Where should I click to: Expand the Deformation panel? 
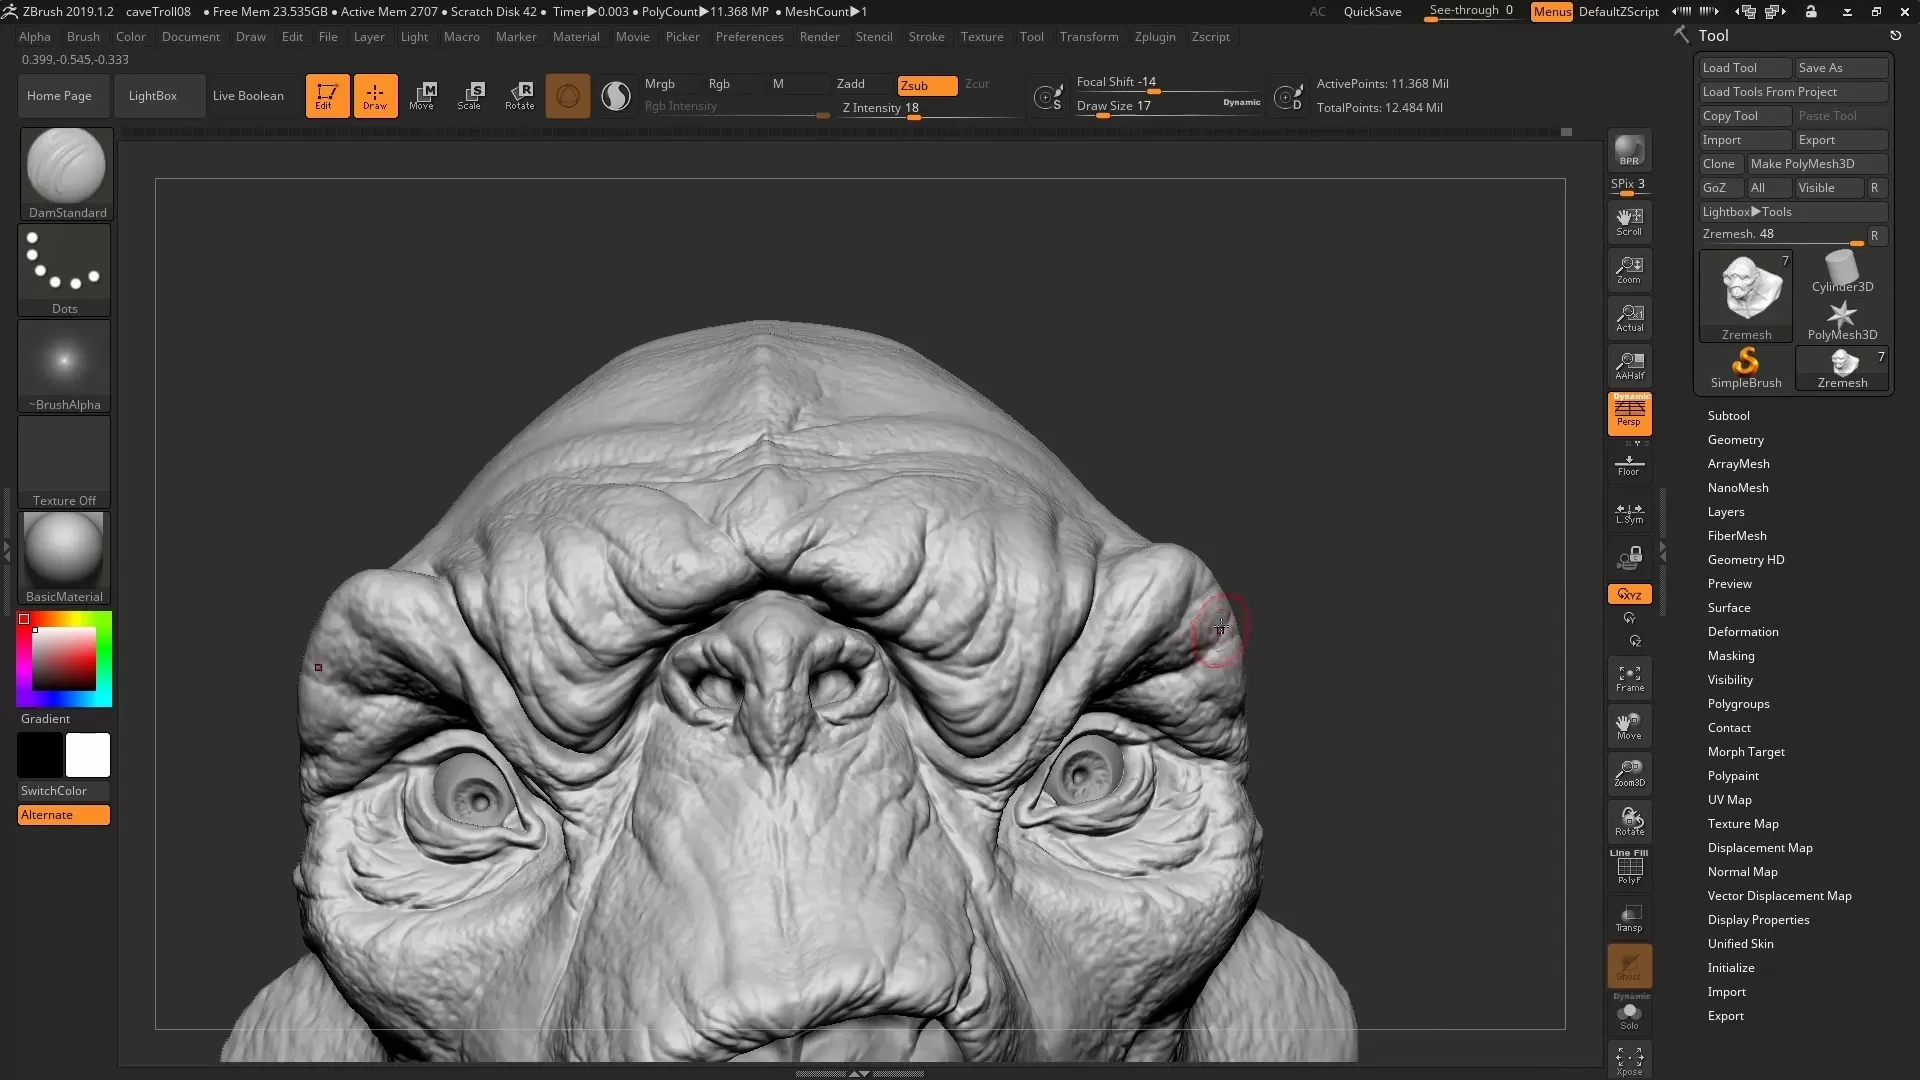(x=1743, y=631)
